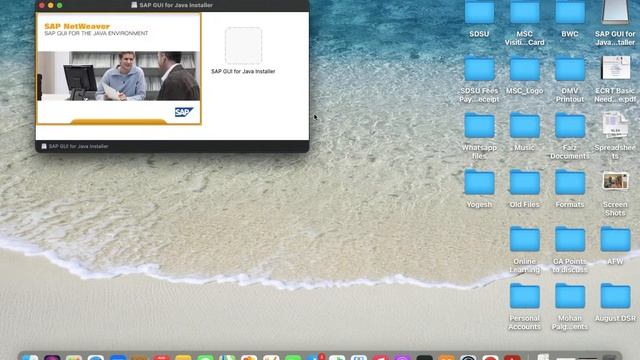The height and width of the screenshot is (360, 640).
Task: Zoom the installer window with the green button
Action: pyautogui.click(x=60, y=5)
